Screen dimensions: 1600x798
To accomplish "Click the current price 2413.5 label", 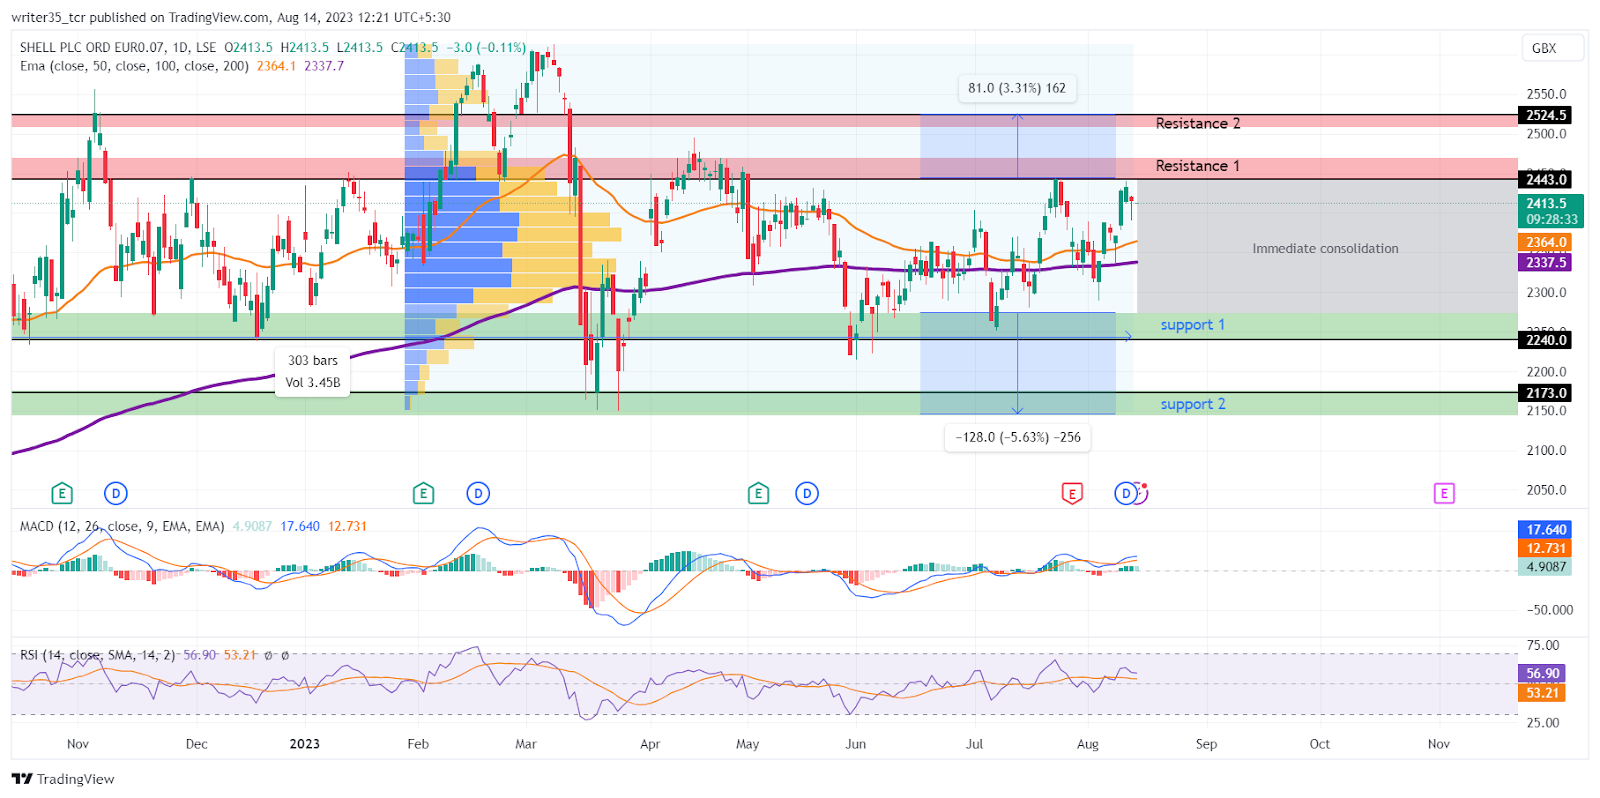I will point(1551,211).
